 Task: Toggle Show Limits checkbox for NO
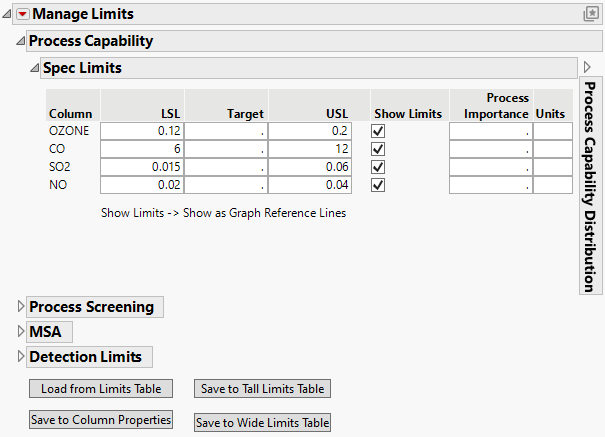coord(377,185)
